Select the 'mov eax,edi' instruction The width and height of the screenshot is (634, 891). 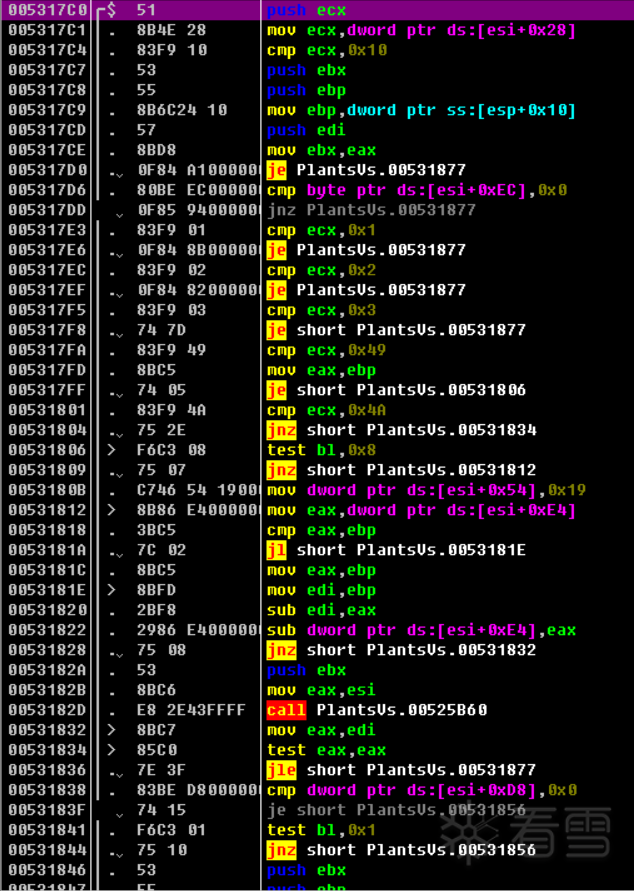pyautogui.click(x=322, y=730)
